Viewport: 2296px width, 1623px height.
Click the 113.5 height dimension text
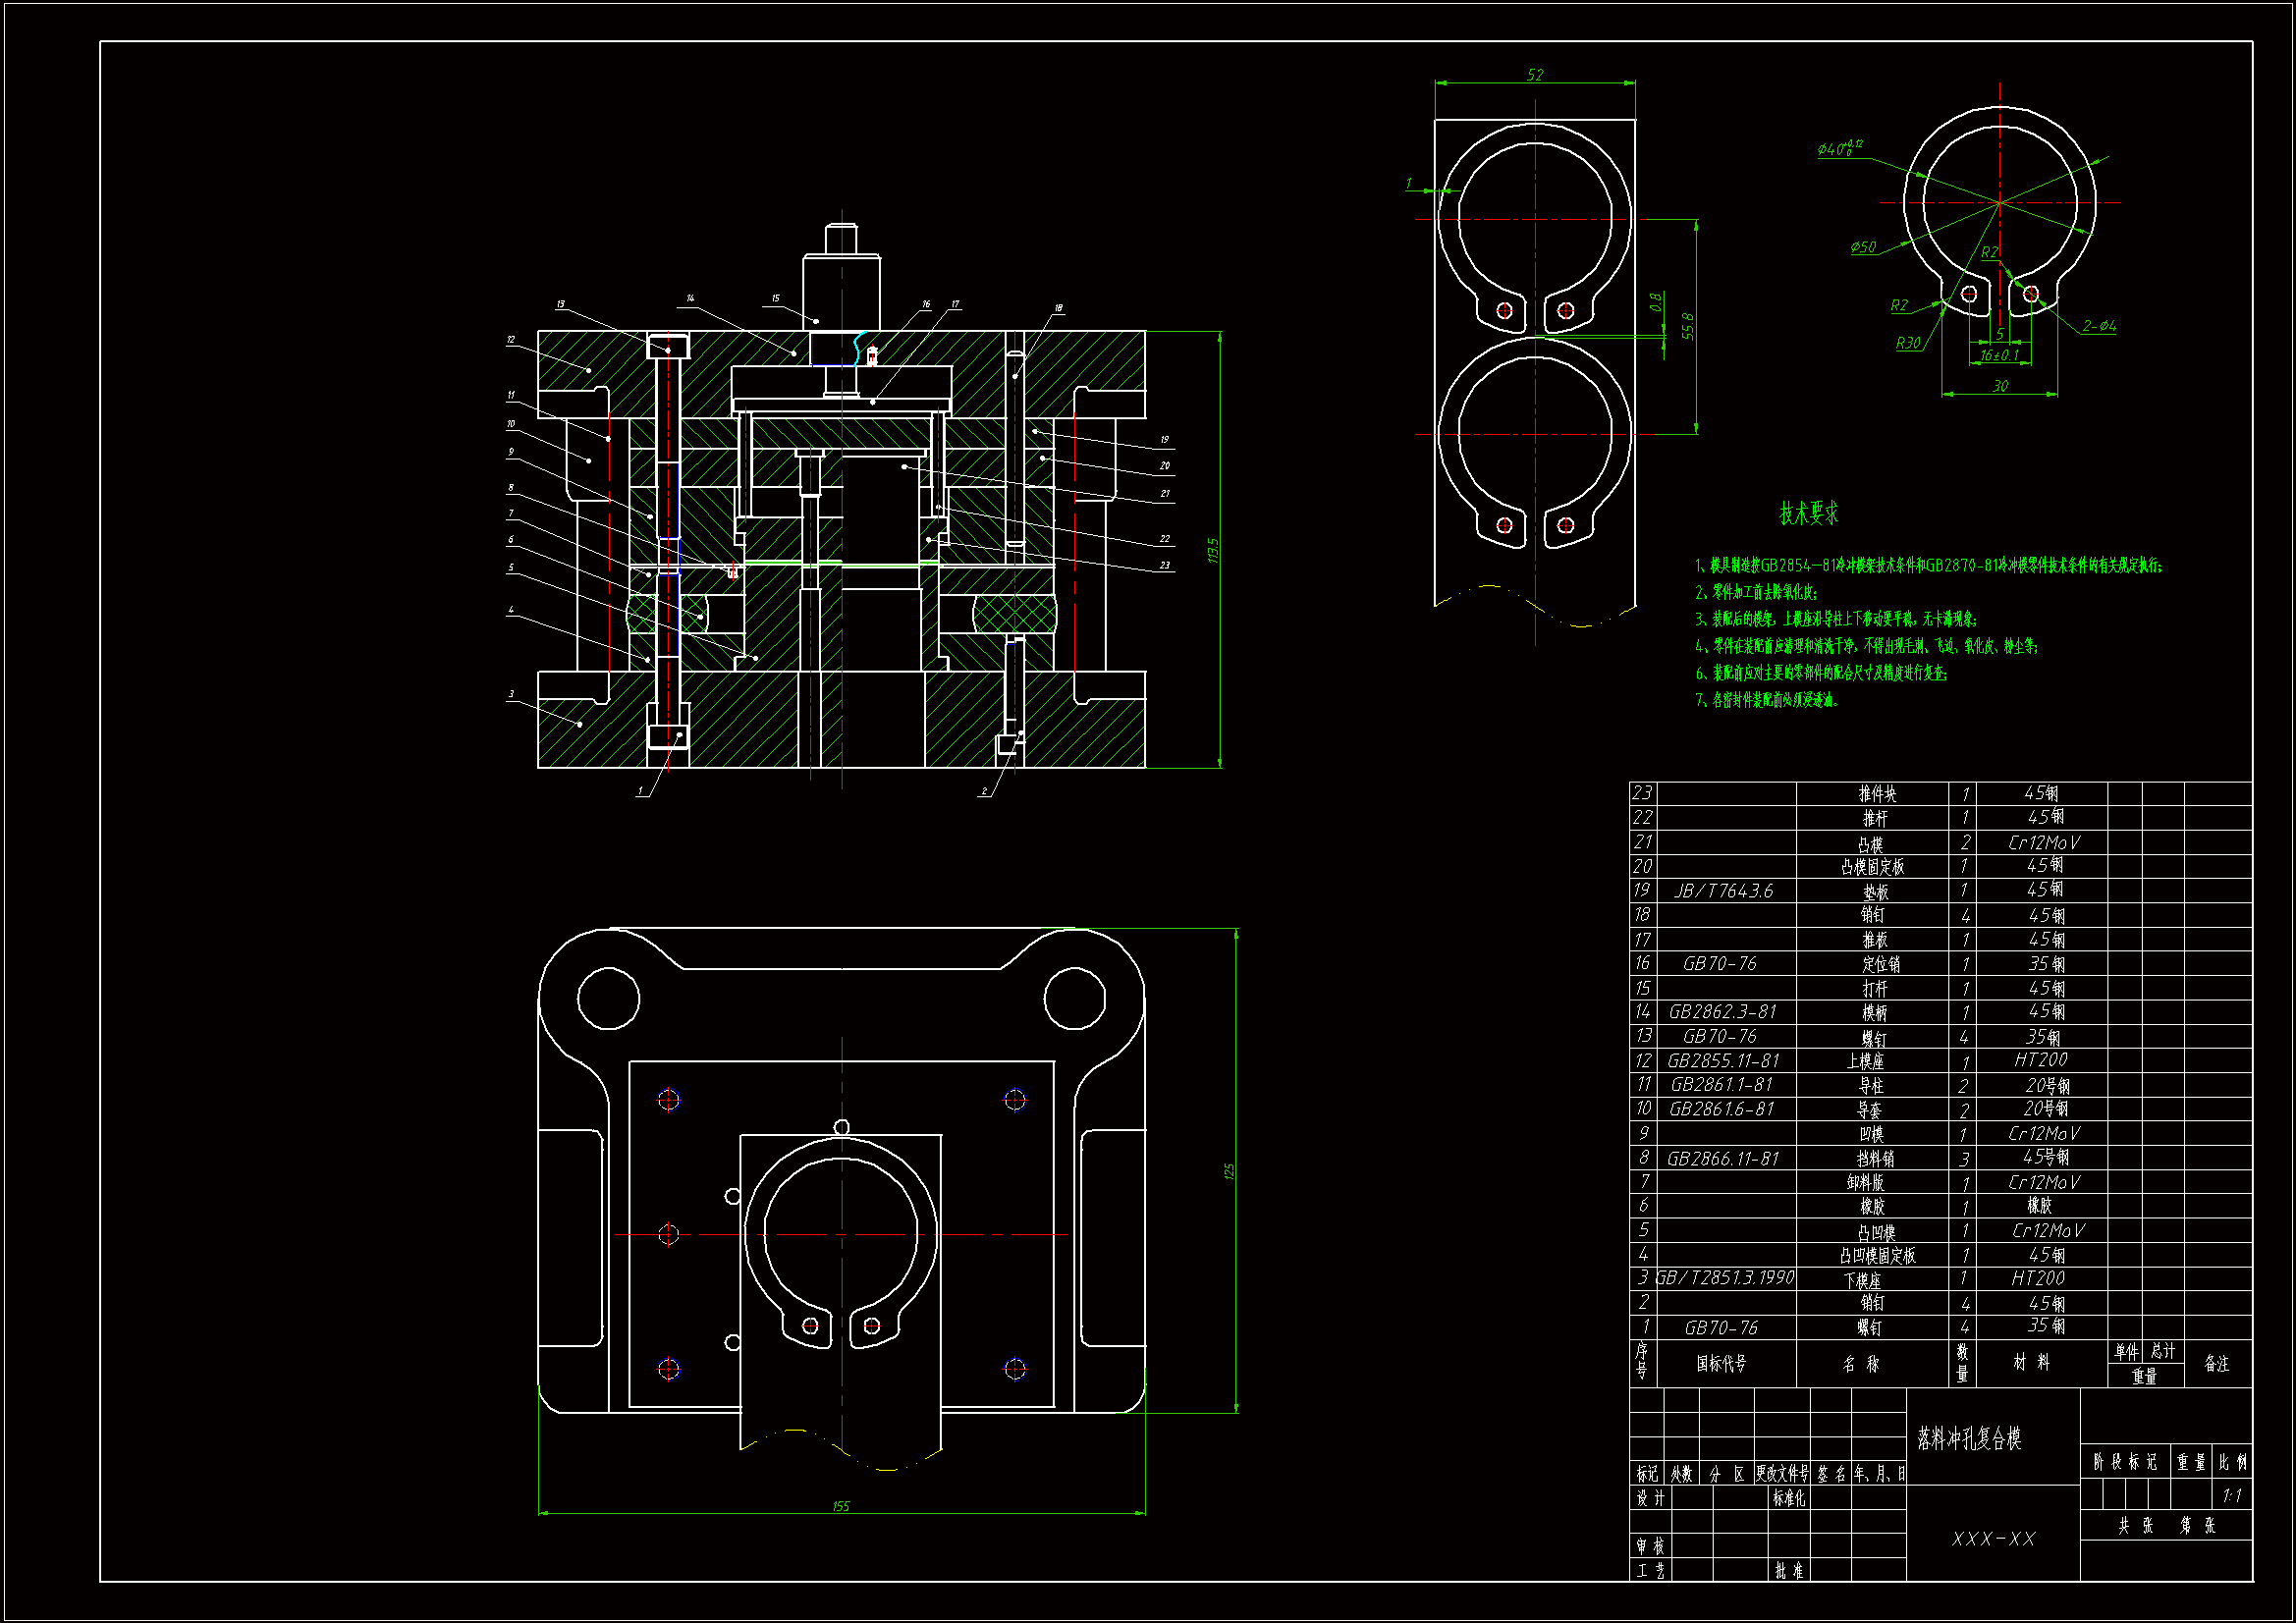click(1213, 550)
